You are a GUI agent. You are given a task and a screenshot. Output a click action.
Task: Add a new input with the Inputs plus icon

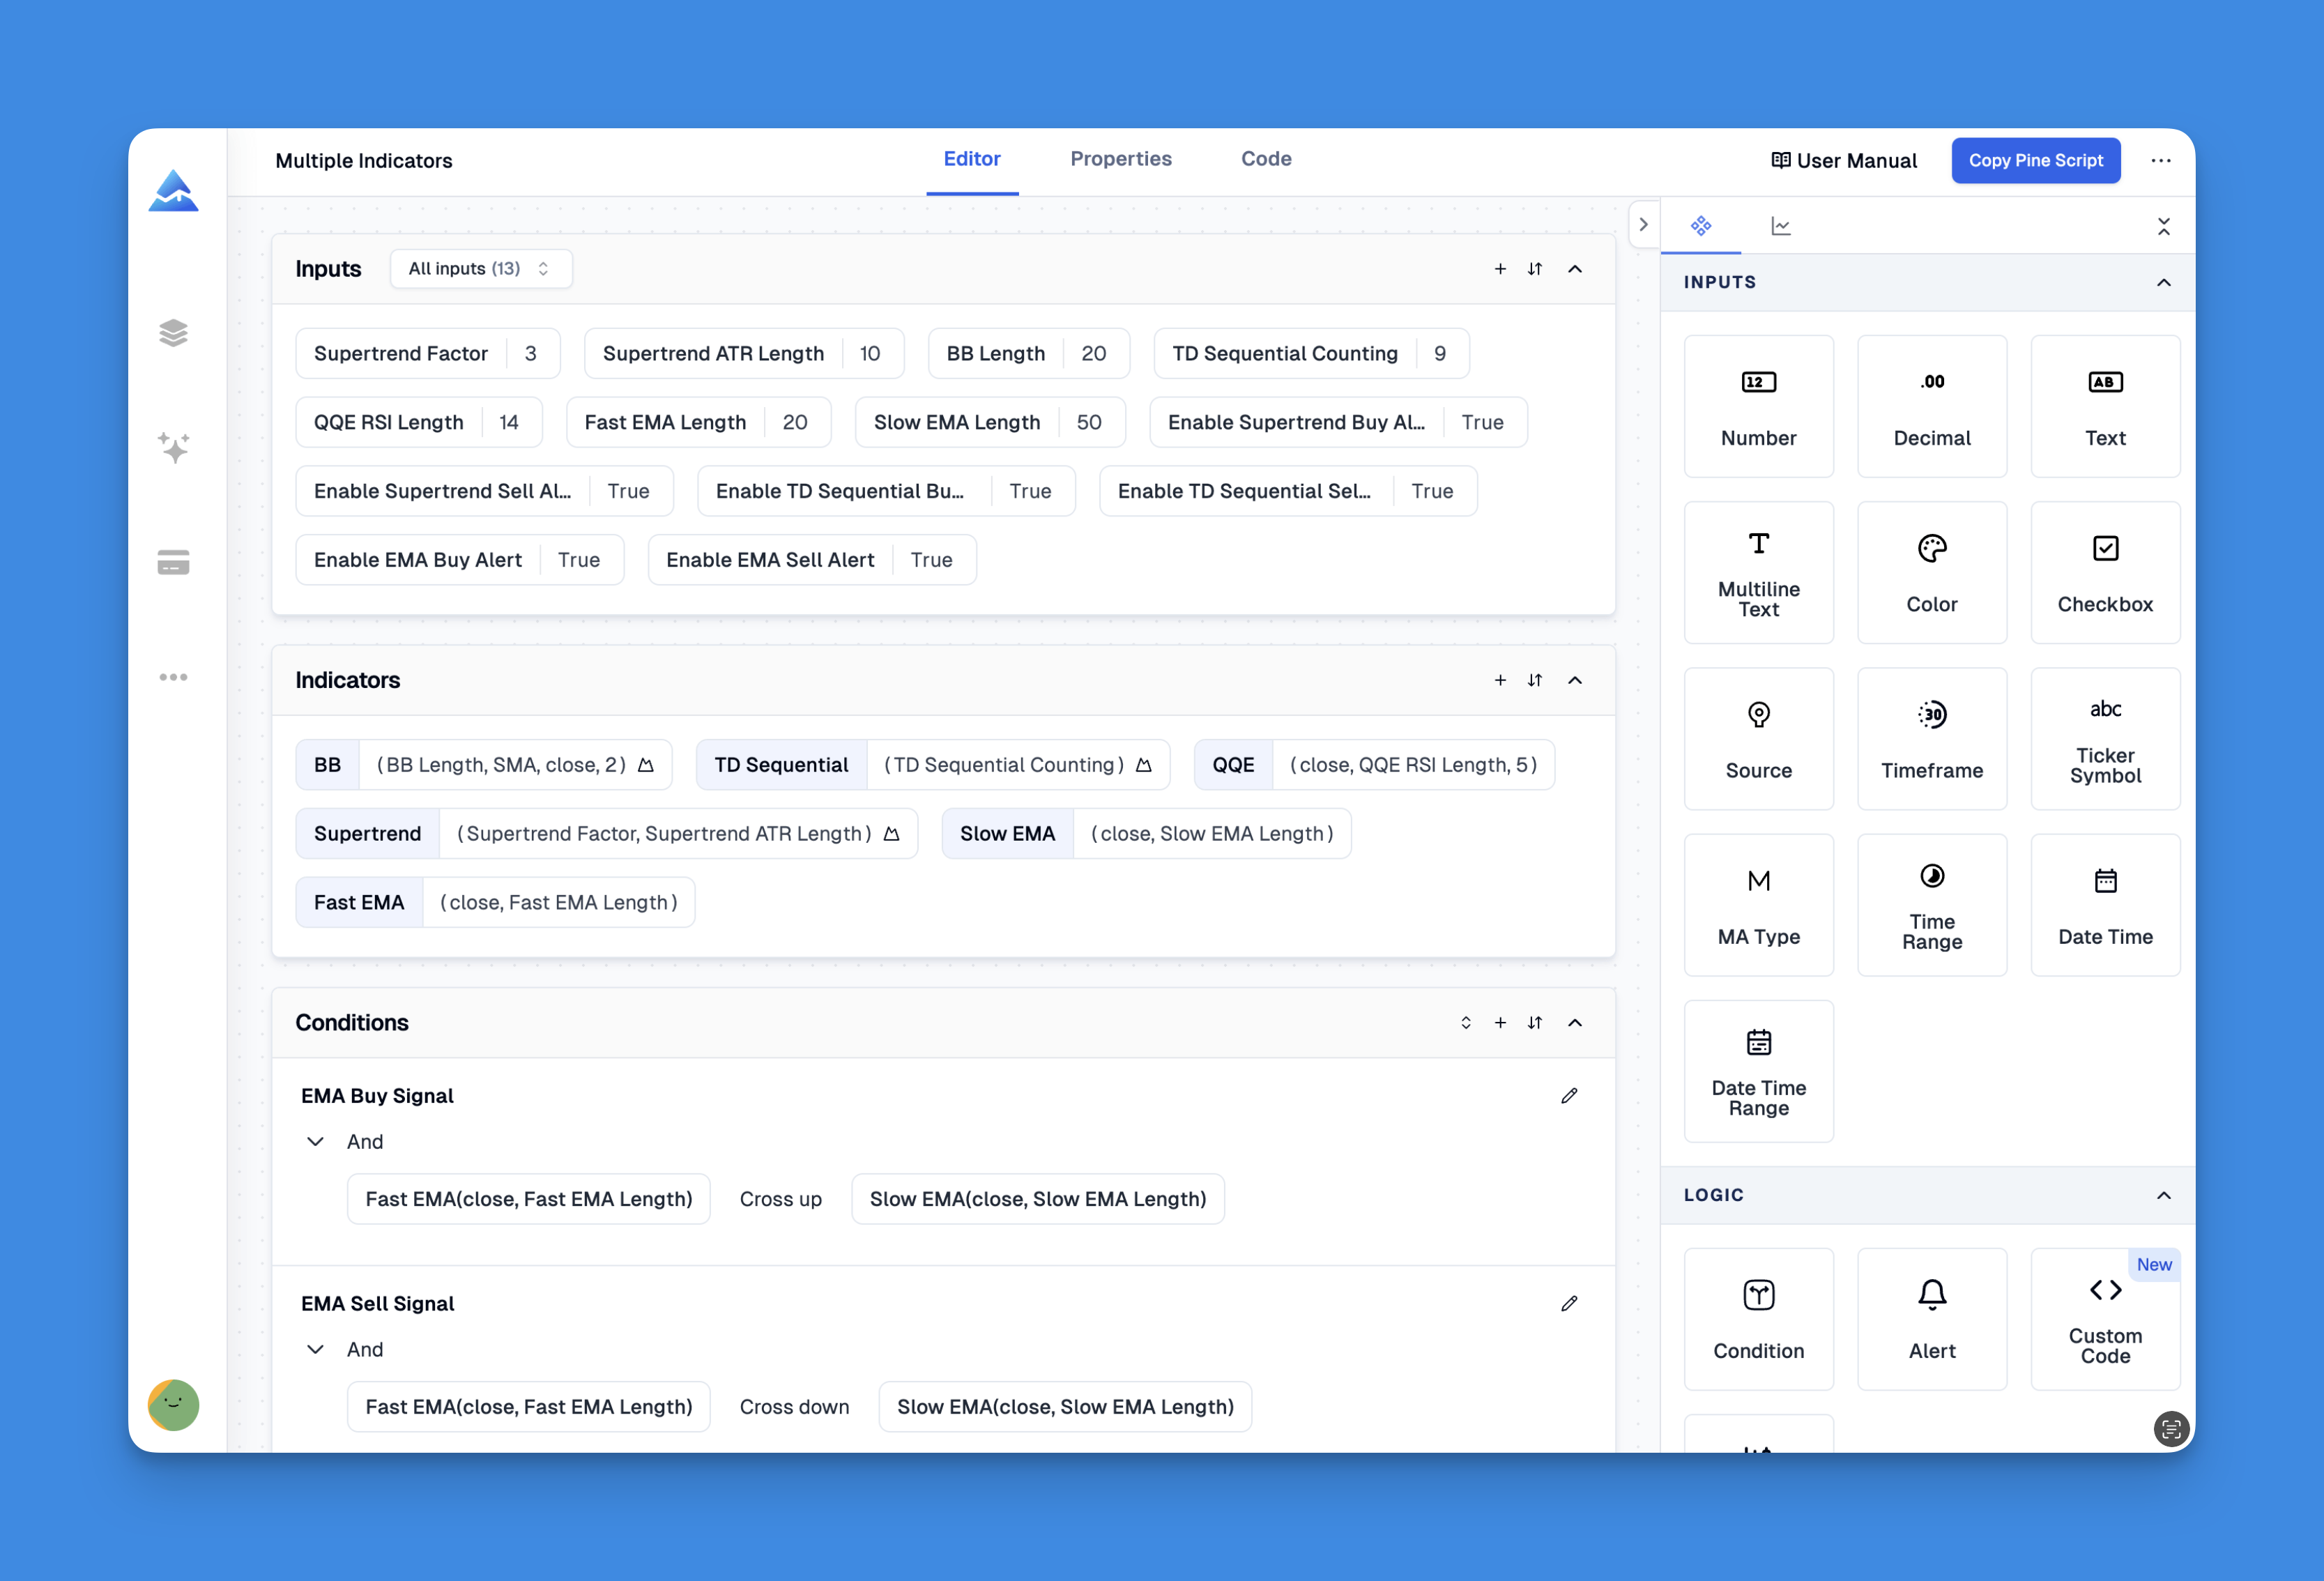click(x=1499, y=268)
